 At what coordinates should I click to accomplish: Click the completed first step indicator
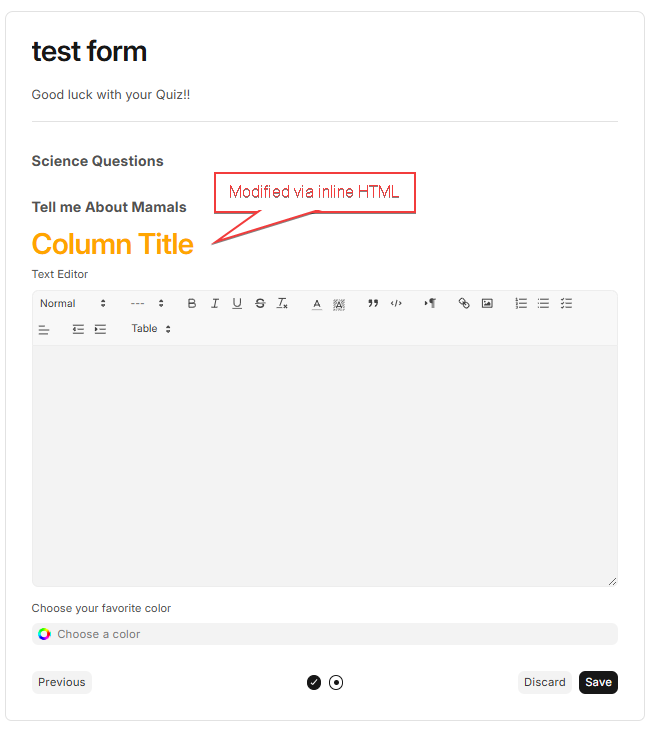click(x=314, y=683)
